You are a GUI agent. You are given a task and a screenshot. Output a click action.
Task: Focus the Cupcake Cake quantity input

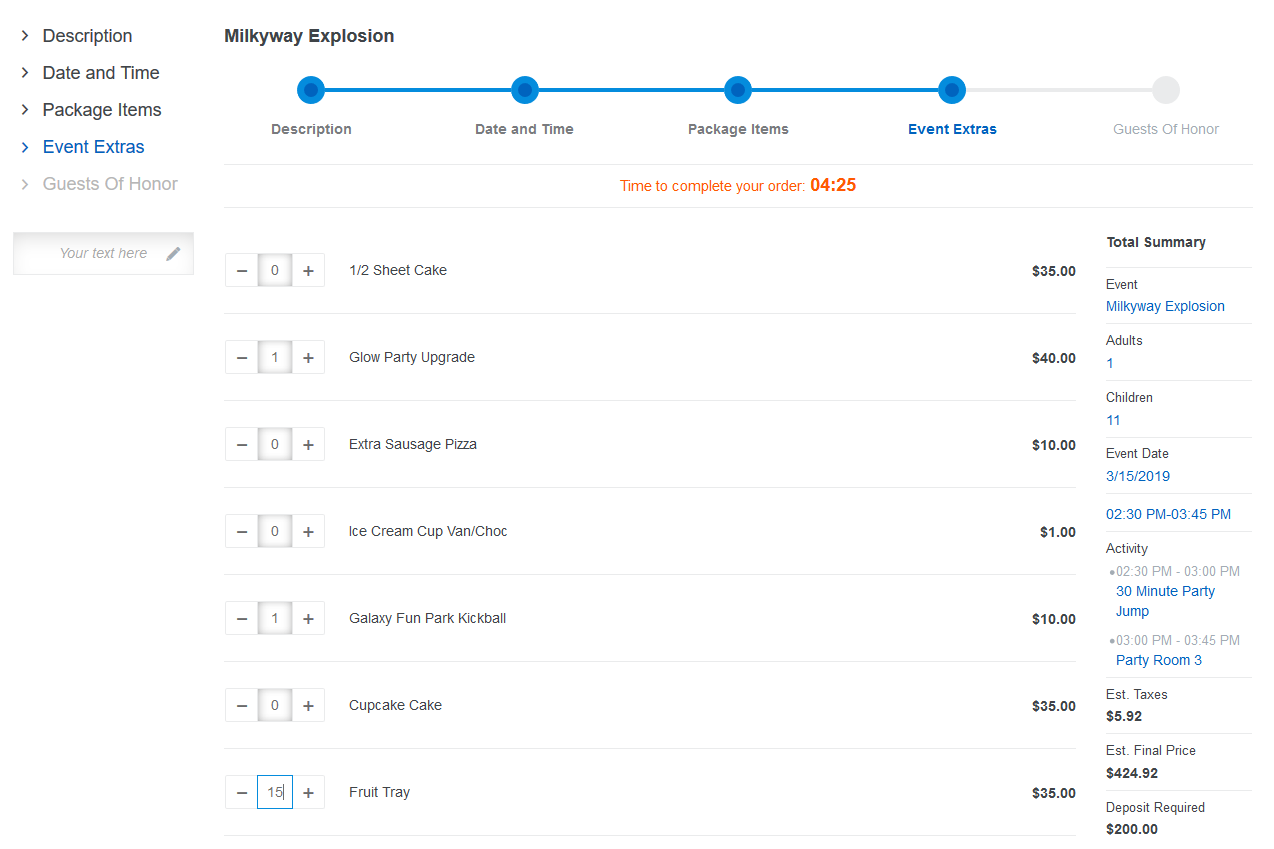275,706
